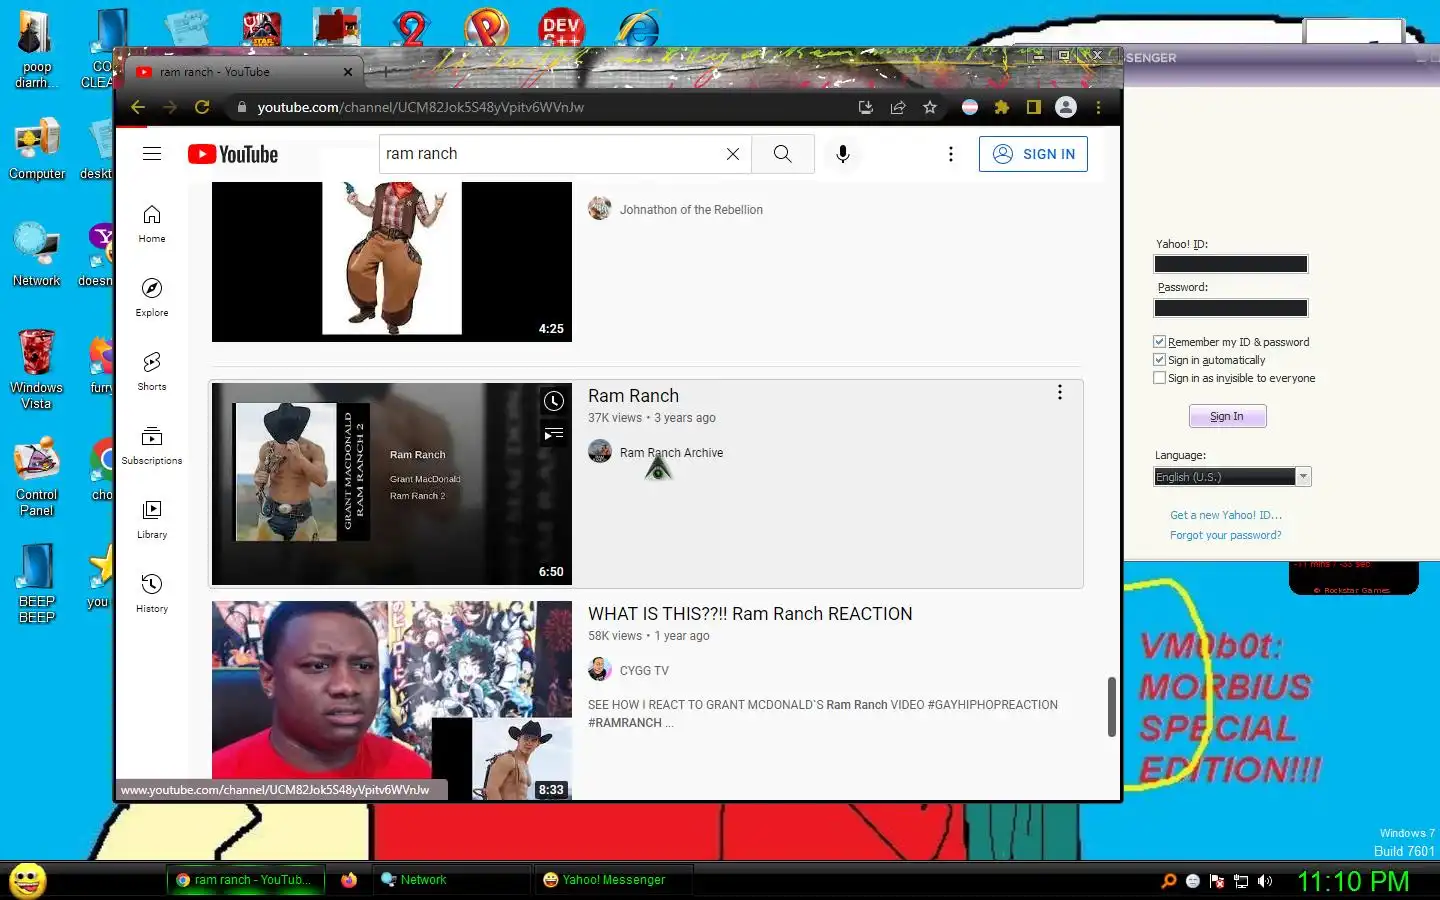This screenshot has width=1440, height=900.
Task: Open the Computer desktop icon
Action: click(x=37, y=150)
